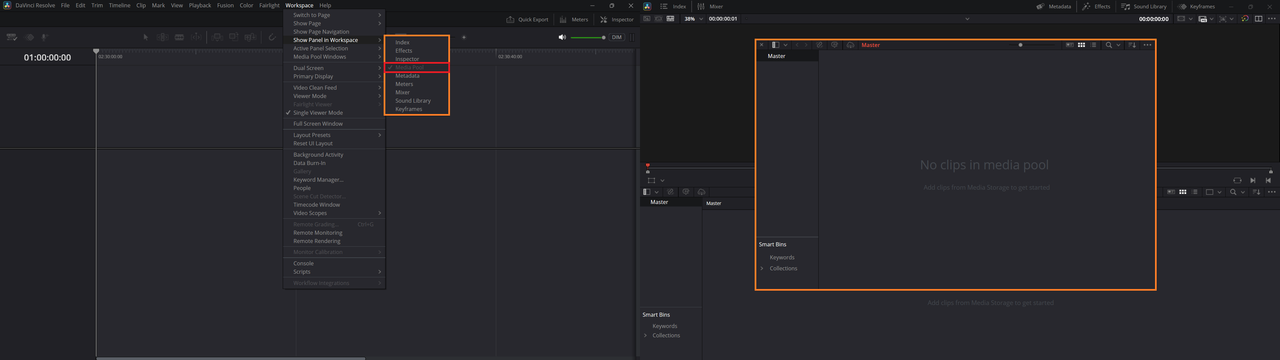Expand Collections in floating Media Pool
Screen dimensions: 1280x360
762,268
